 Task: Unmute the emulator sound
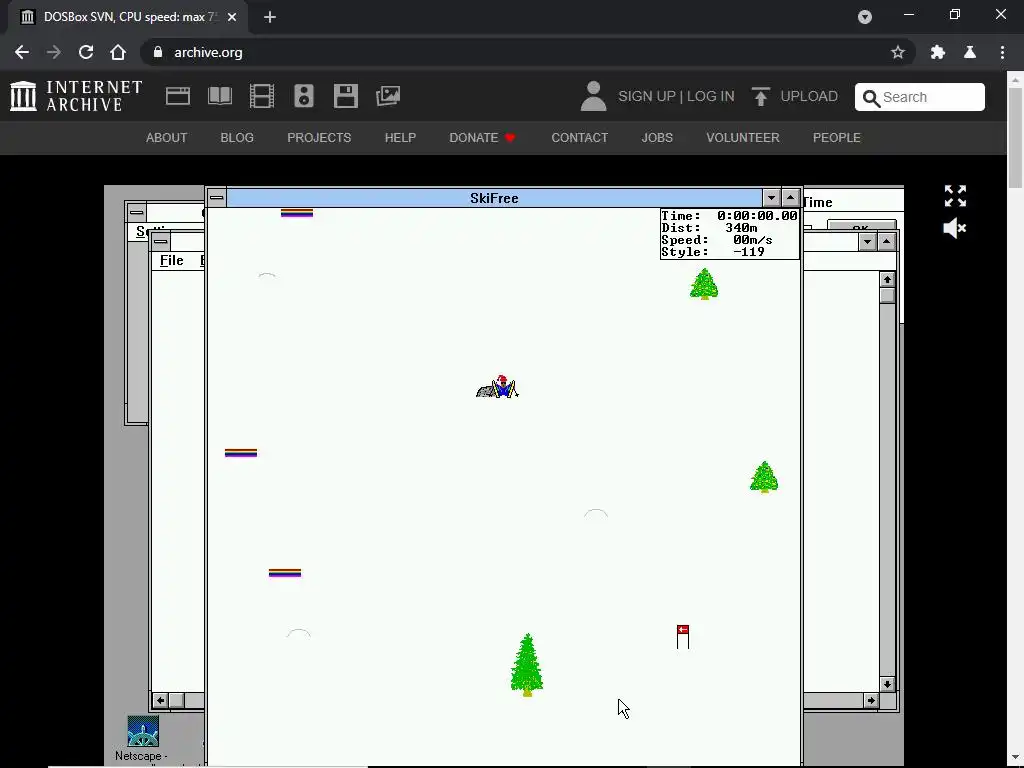coord(955,228)
